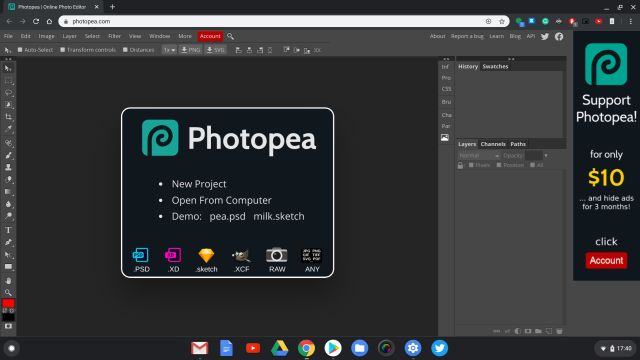Switch to the Paths tab
This screenshot has height=360, width=640.
(518, 144)
